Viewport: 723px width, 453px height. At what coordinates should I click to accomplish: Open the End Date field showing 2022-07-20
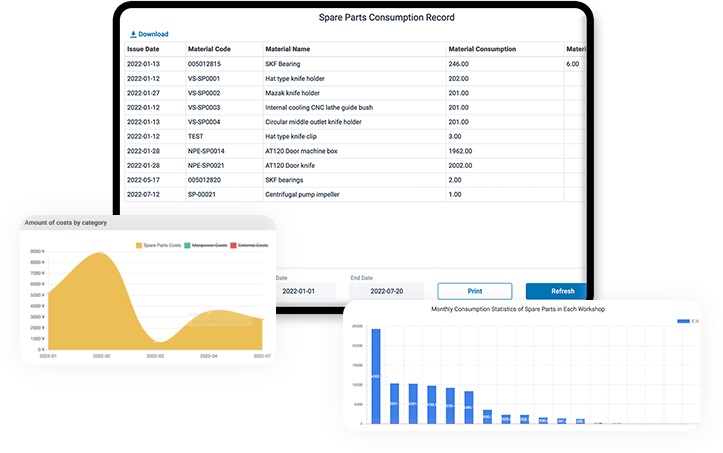[386, 291]
